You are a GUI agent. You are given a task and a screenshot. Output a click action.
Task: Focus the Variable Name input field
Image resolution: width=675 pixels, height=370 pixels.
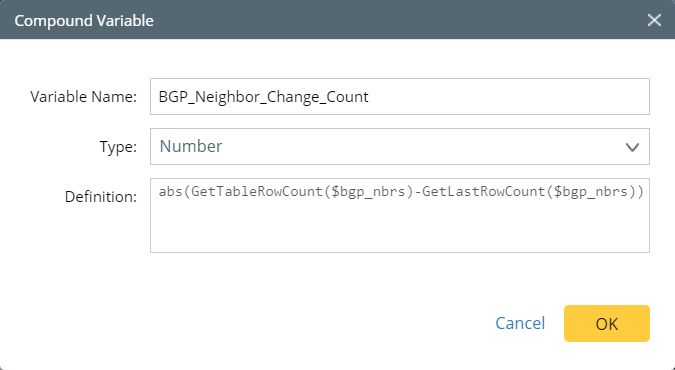point(399,96)
